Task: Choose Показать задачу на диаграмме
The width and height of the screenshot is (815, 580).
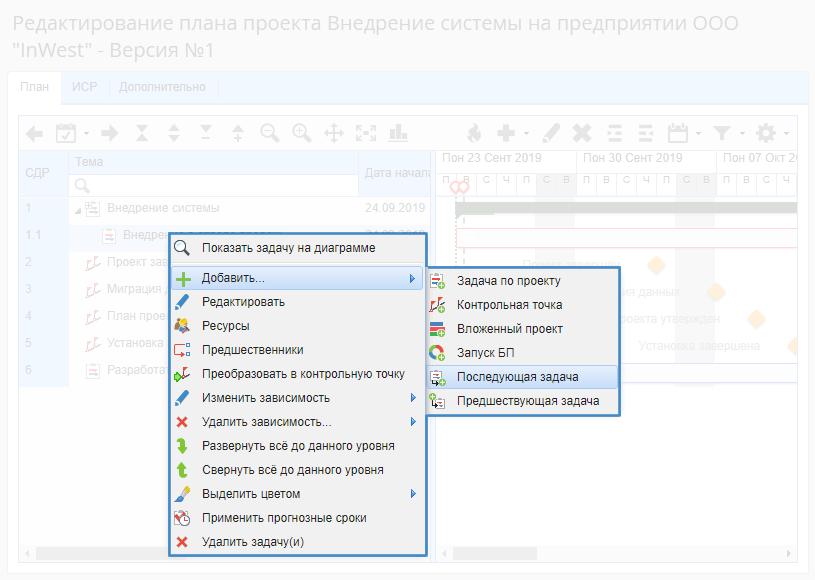Action: [x=288, y=248]
